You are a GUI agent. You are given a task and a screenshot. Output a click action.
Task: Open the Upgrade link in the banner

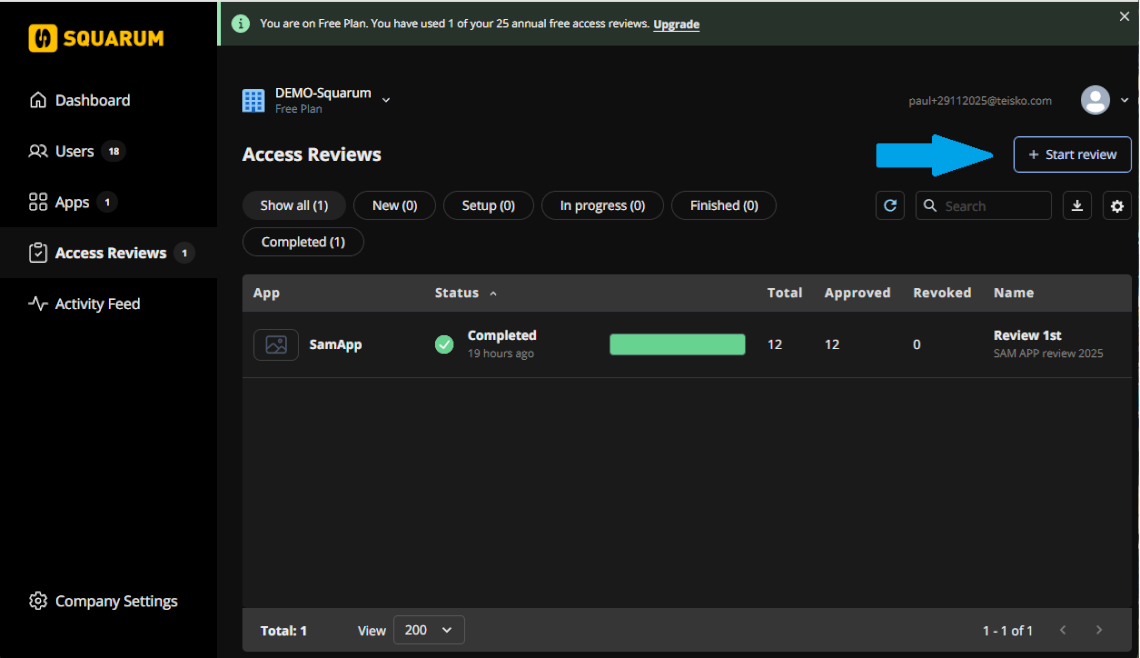[x=676, y=24]
